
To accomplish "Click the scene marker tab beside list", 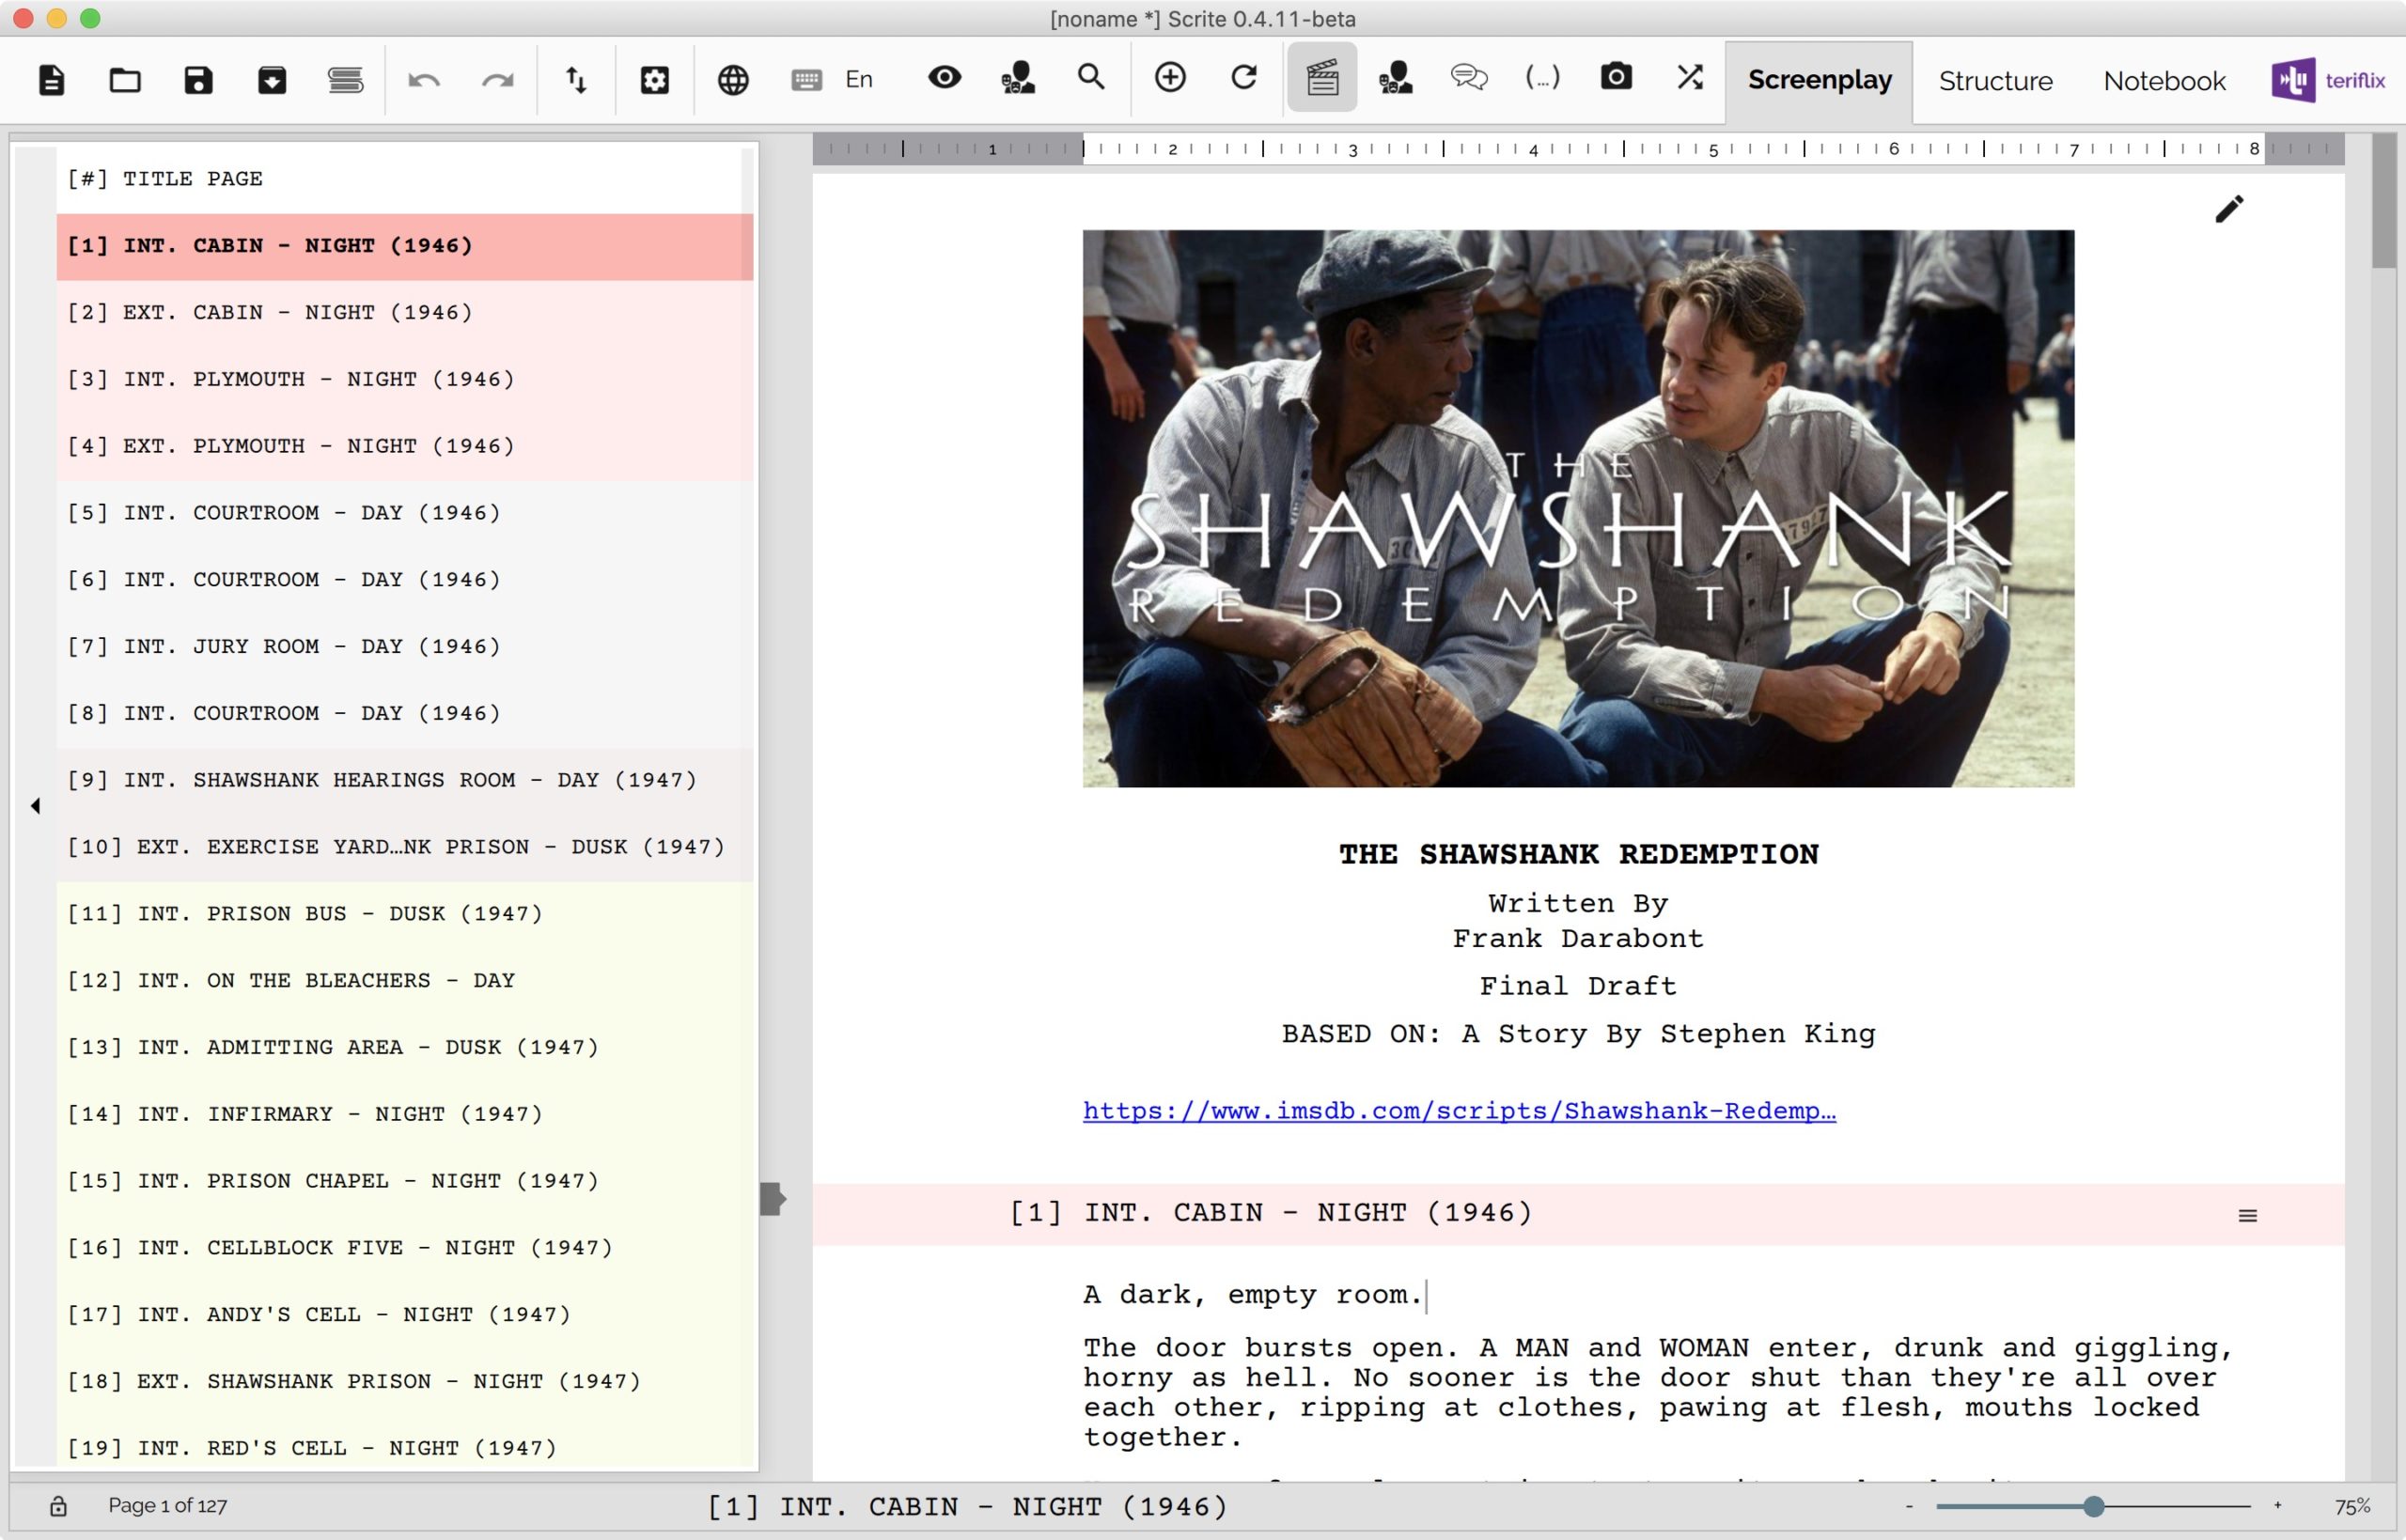I will (772, 1198).
